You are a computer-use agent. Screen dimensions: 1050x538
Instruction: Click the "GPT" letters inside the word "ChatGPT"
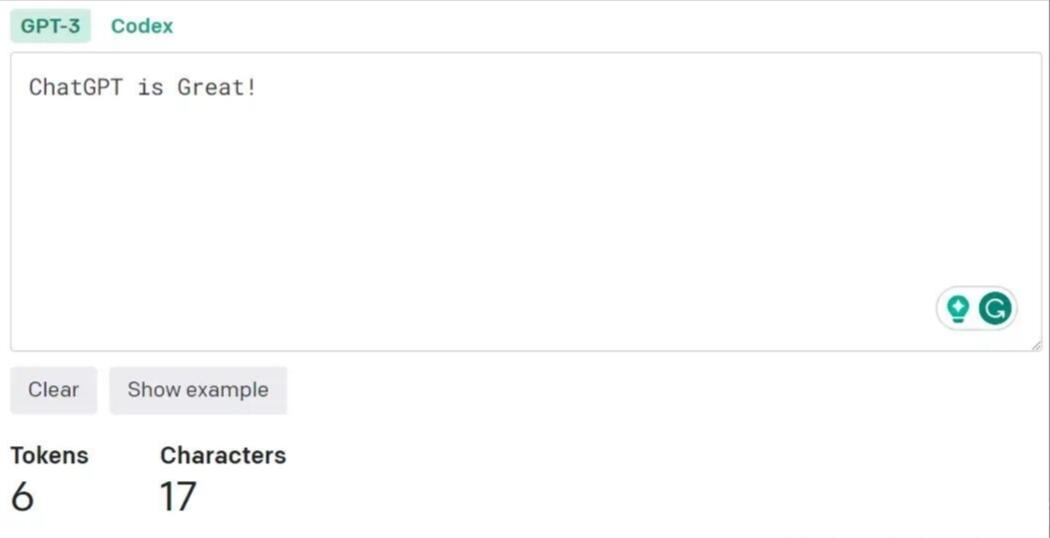103,87
